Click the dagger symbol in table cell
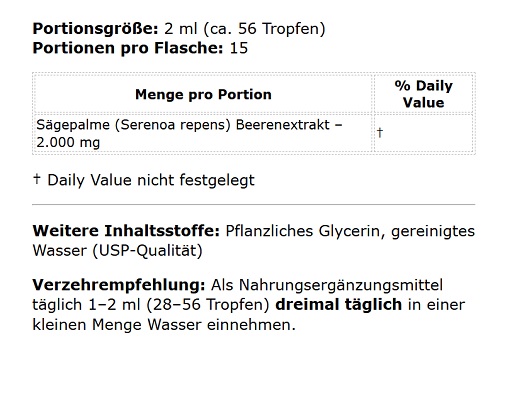 tap(380, 133)
